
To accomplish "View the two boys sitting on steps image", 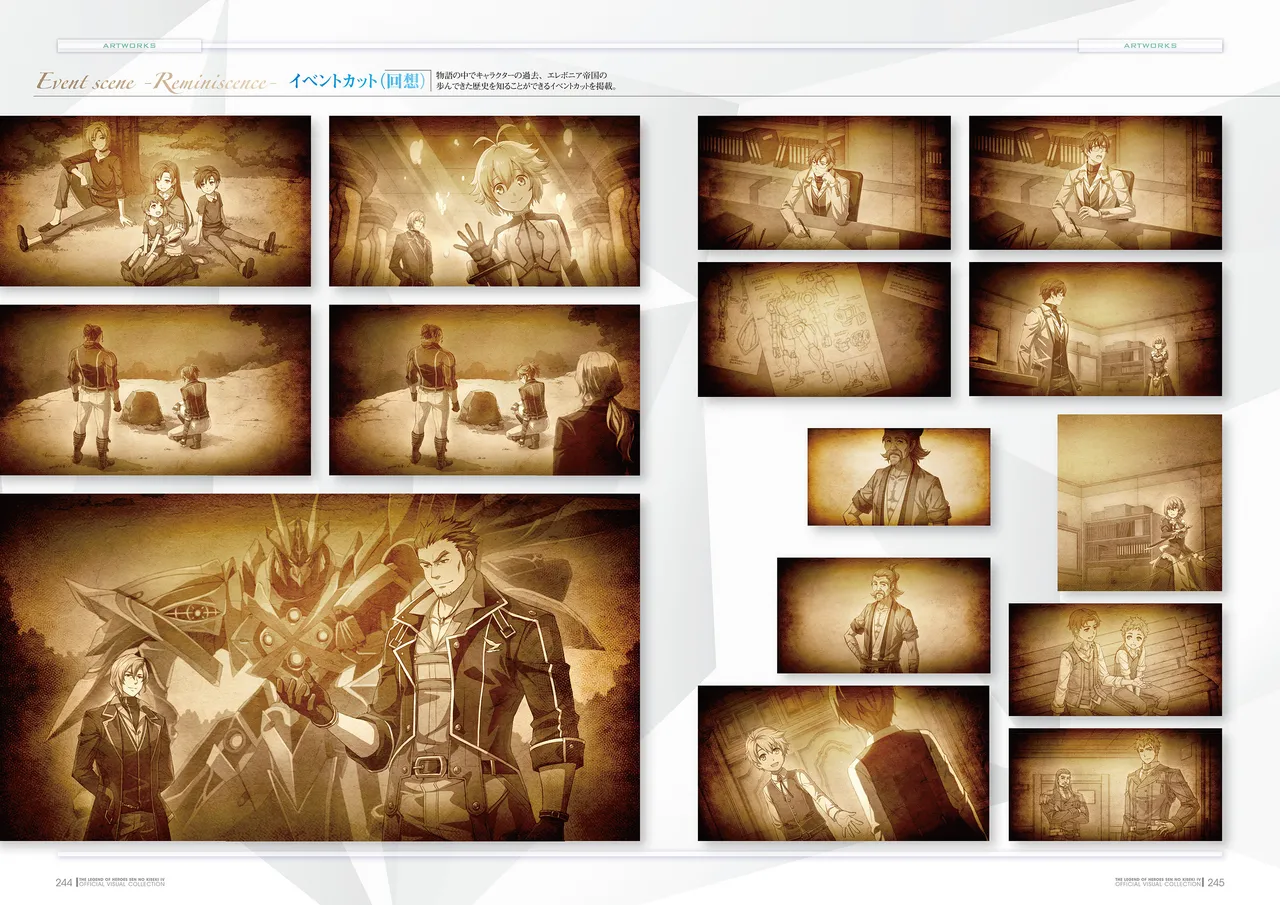I will pos(1115,659).
